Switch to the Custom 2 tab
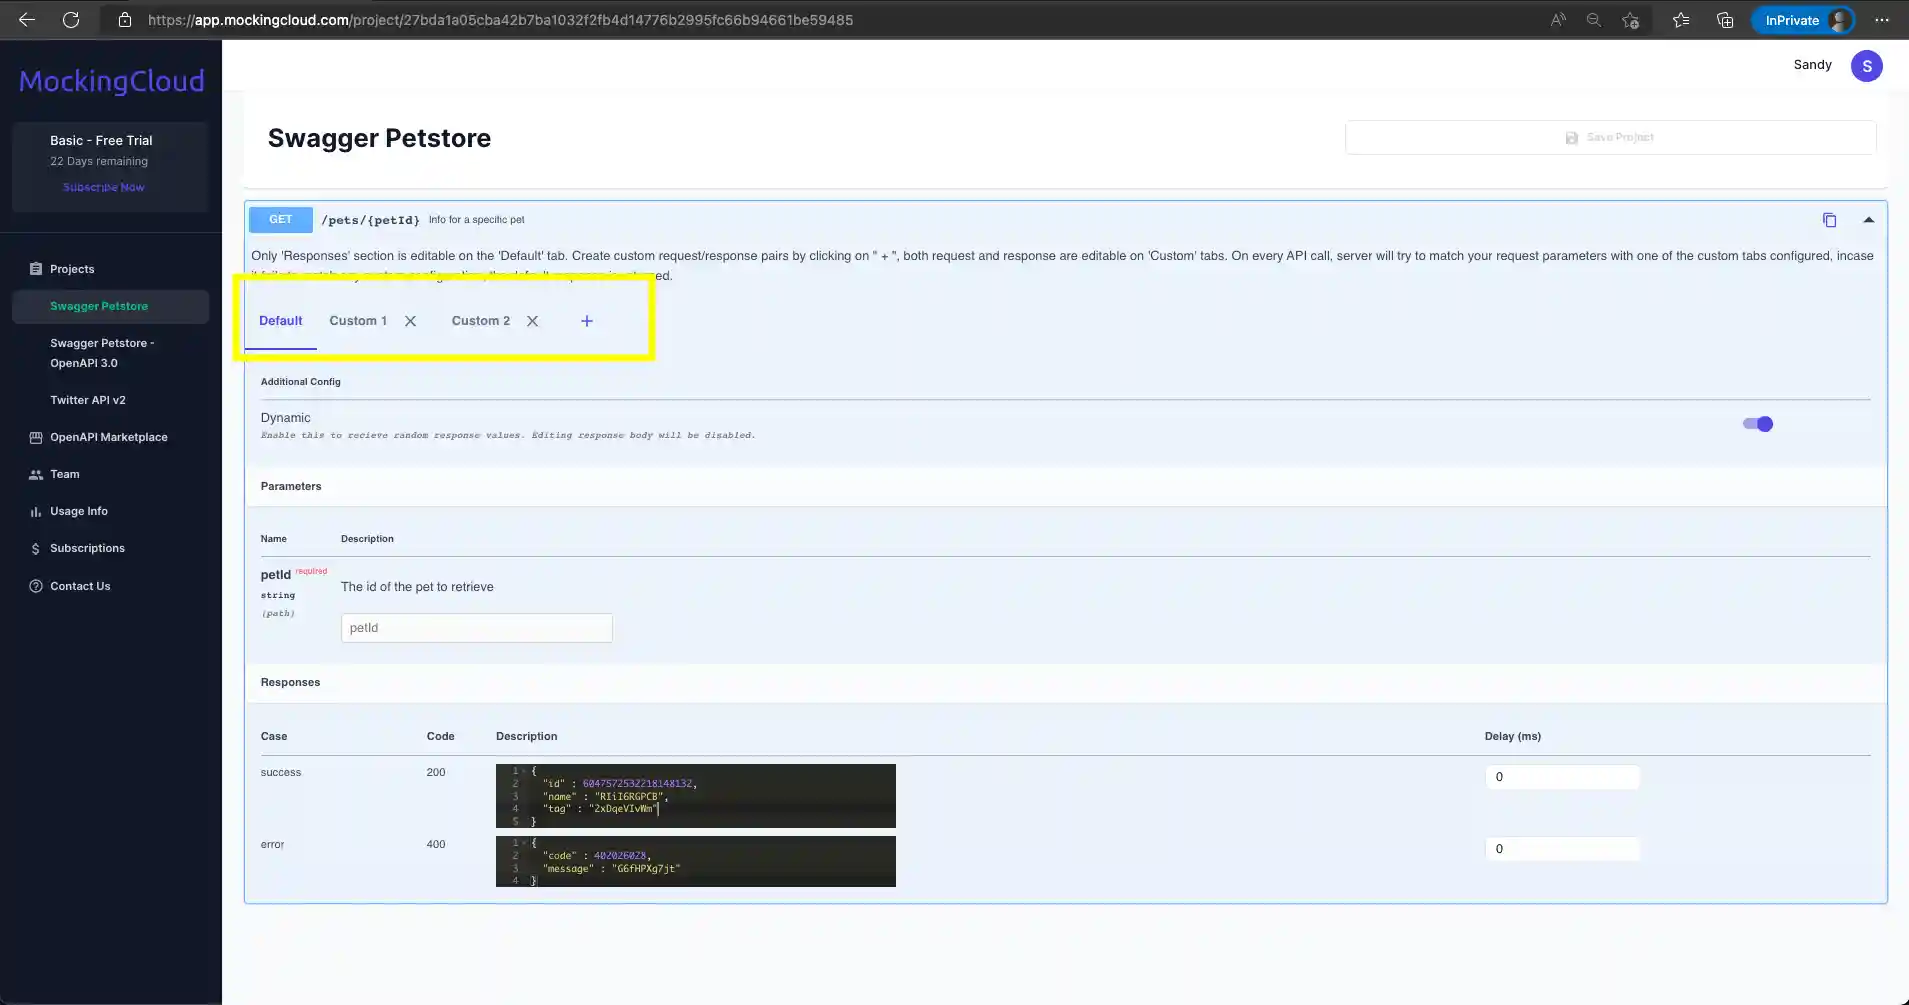 pyautogui.click(x=480, y=321)
